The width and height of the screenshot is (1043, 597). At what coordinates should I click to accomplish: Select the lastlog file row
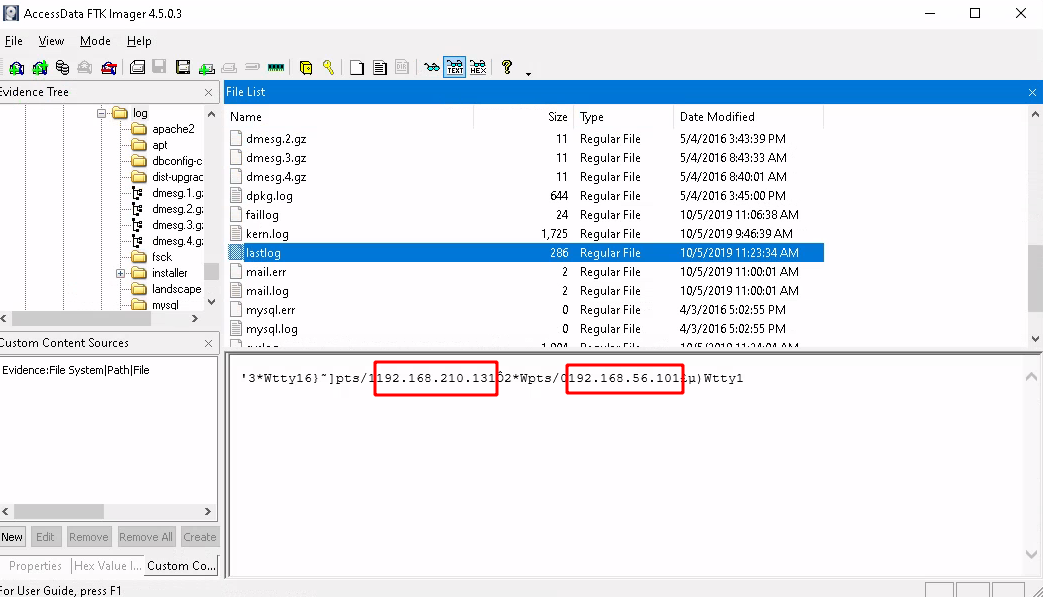coord(525,253)
